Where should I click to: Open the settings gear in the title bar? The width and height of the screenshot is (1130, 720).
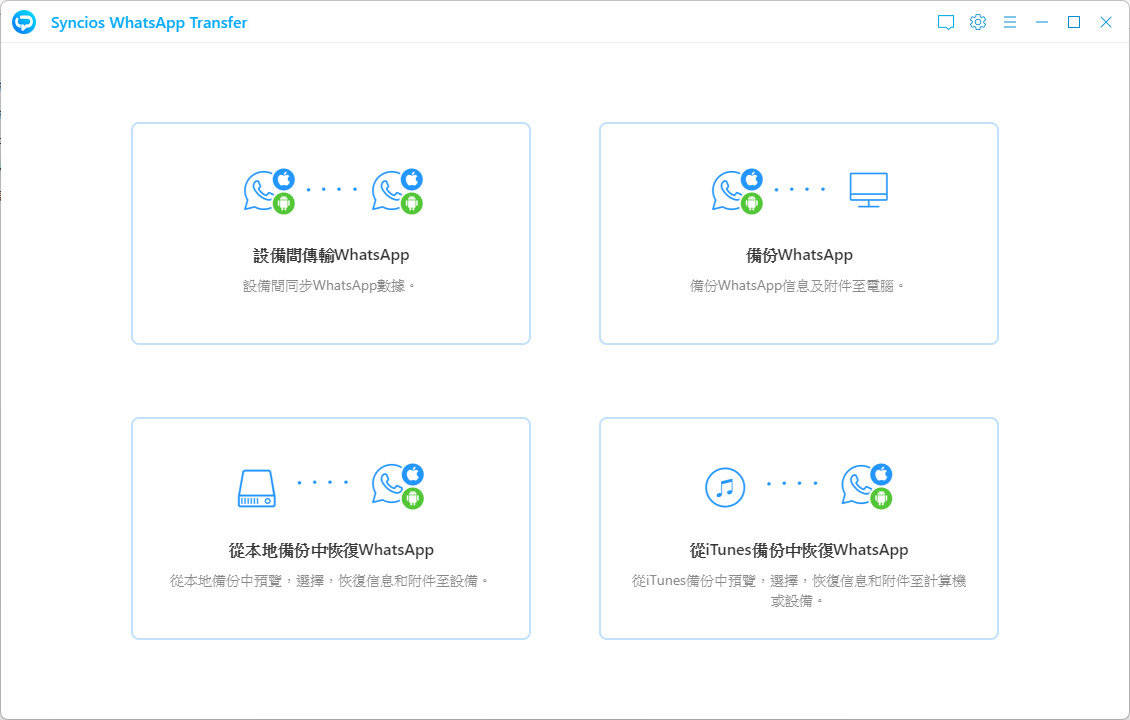pos(977,21)
